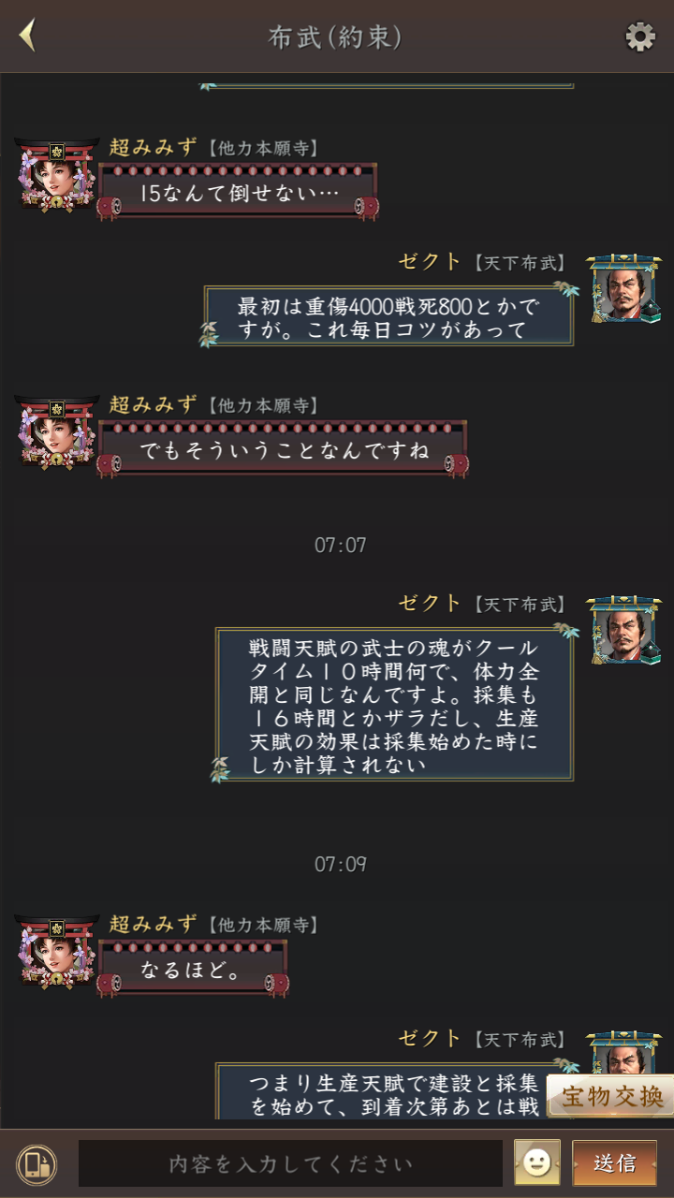This screenshot has width=674, height=1198.
Task: Click the 超みみず username above 'なるほど。'
Action: pyautogui.click(x=153, y=923)
